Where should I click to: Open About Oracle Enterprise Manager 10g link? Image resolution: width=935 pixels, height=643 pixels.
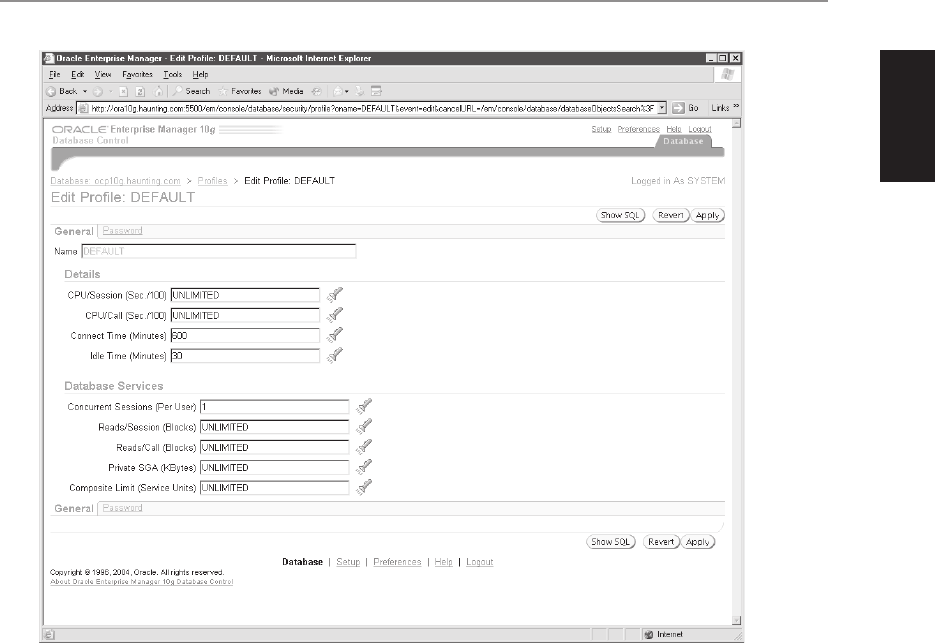(x=142, y=582)
